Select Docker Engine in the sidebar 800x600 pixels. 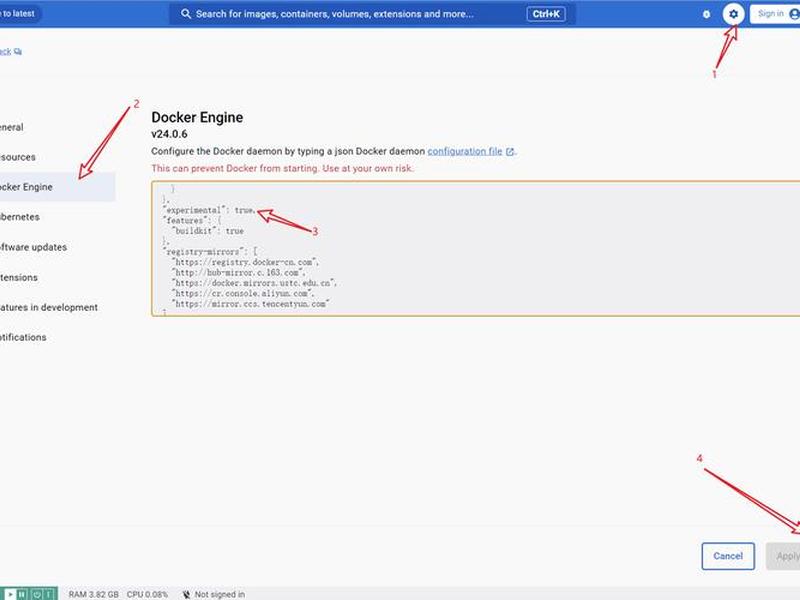tap(57, 187)
